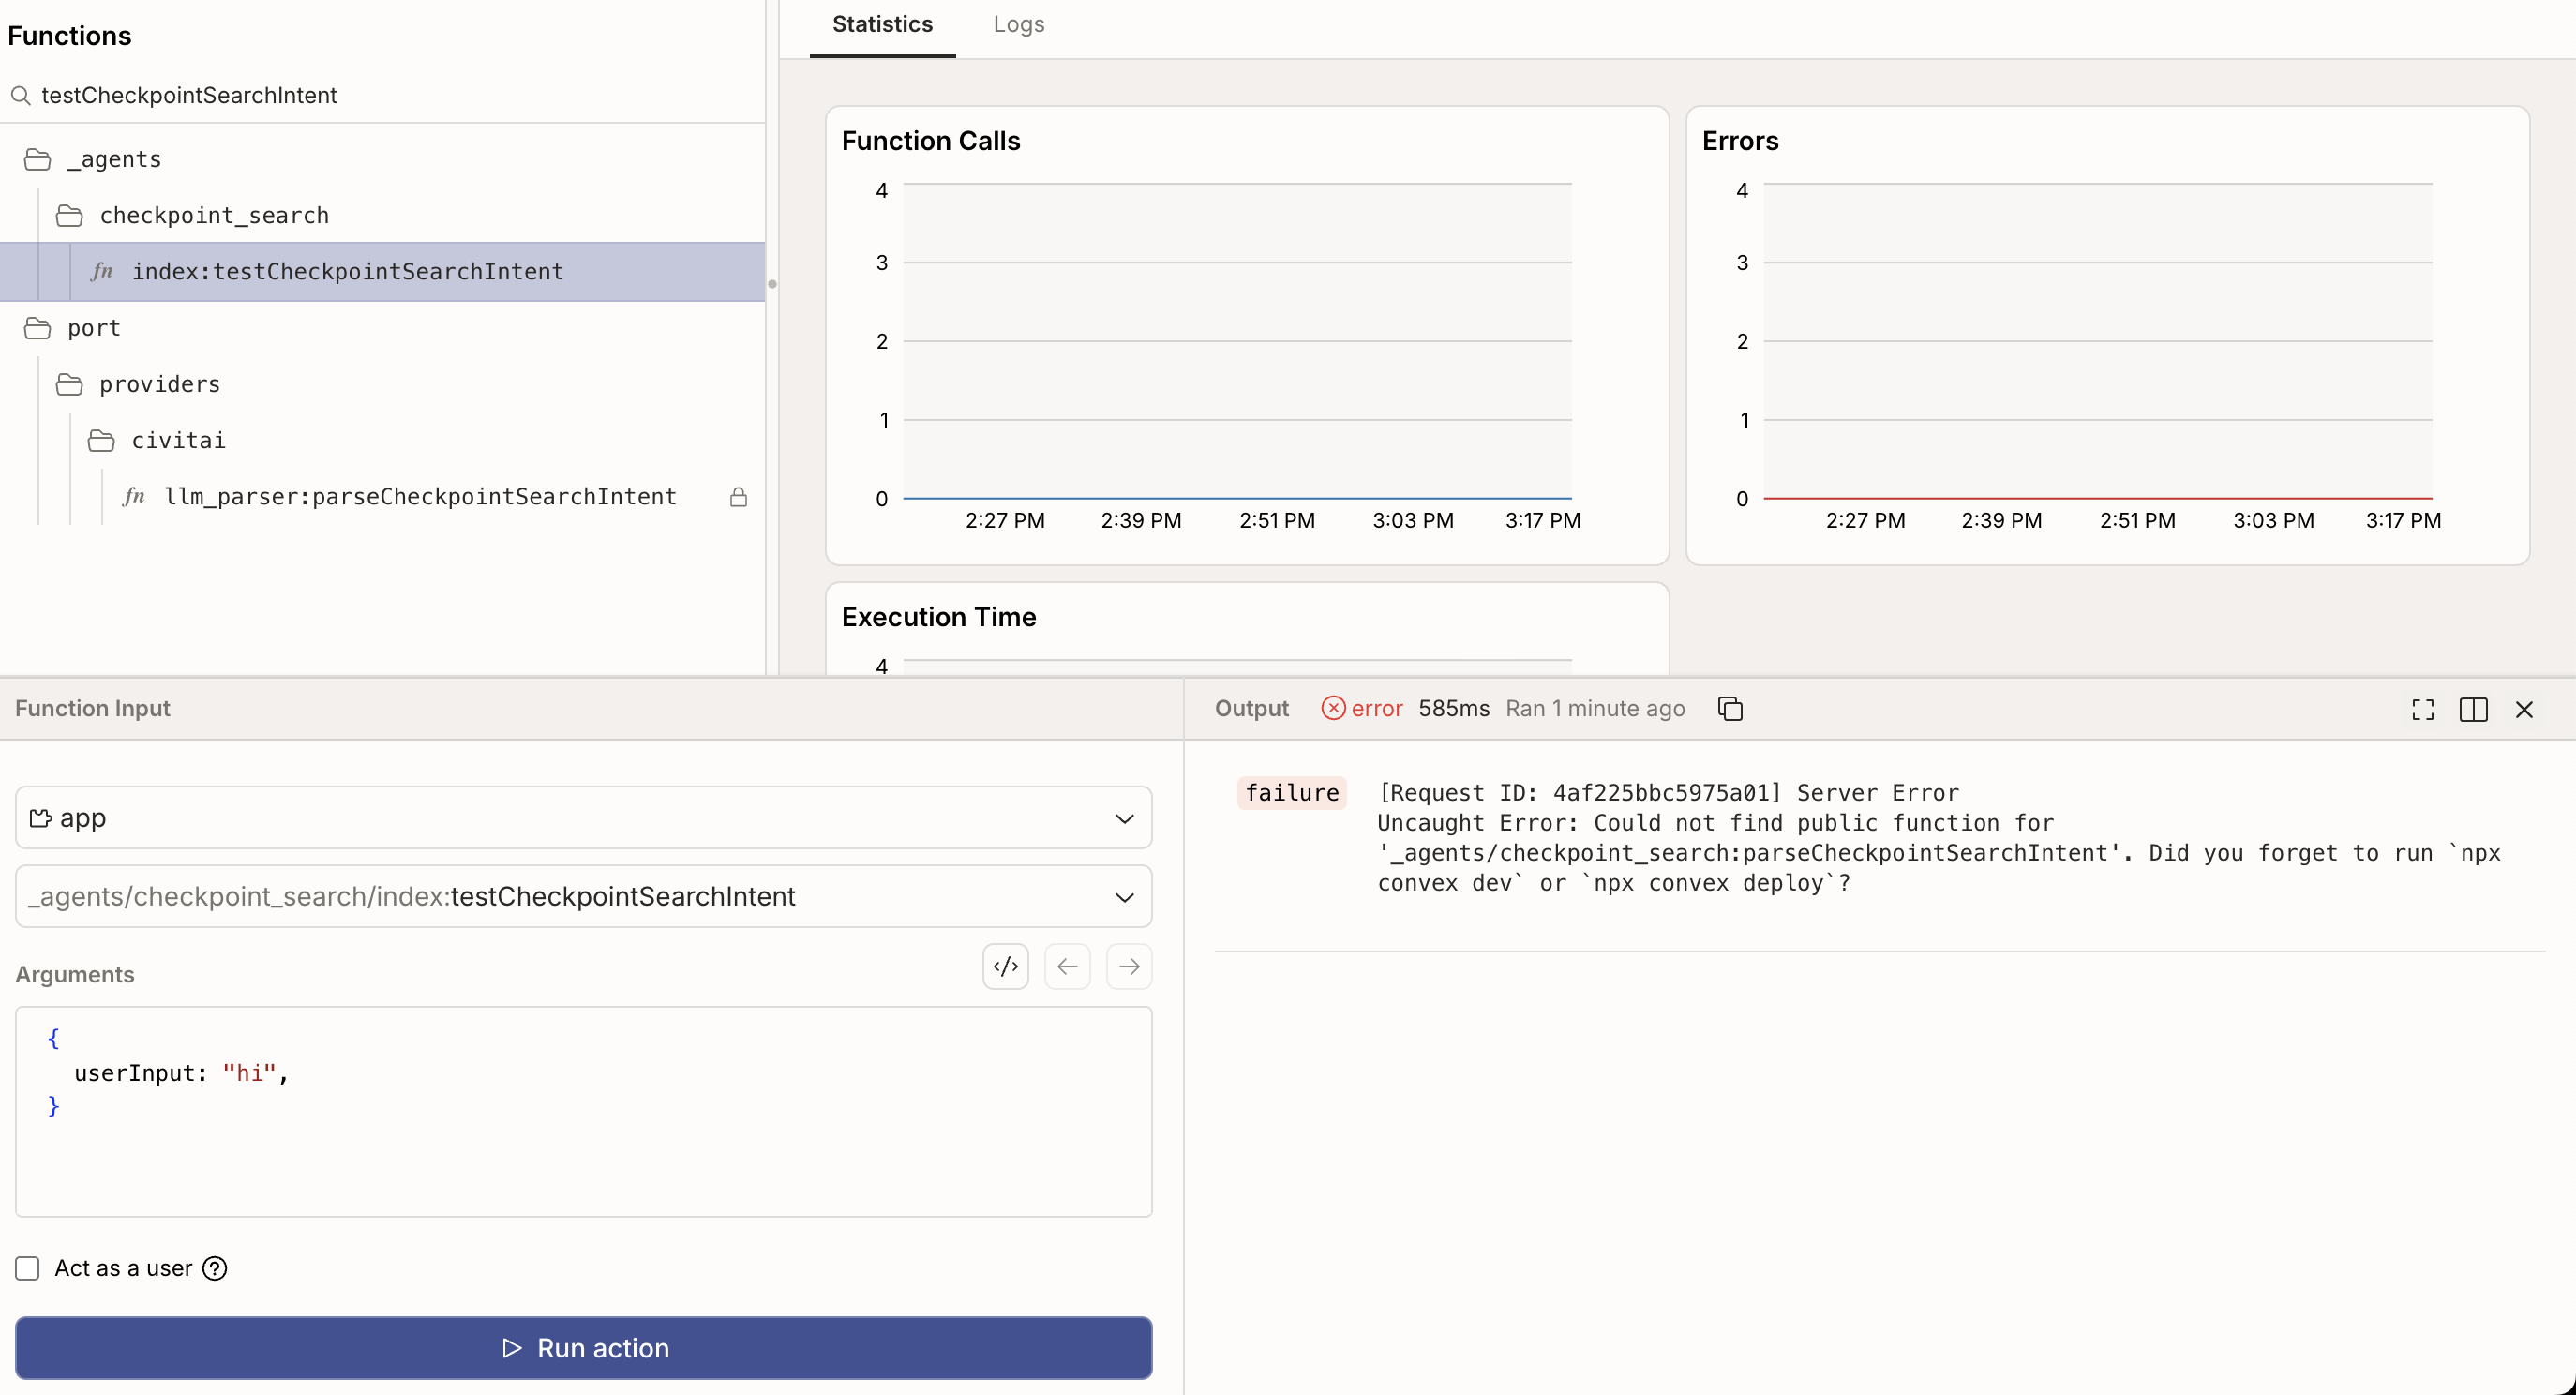Close the function runner panel
Image resolution: width=2576 pixels, height=1395 pixels.
click(2524, 709)
